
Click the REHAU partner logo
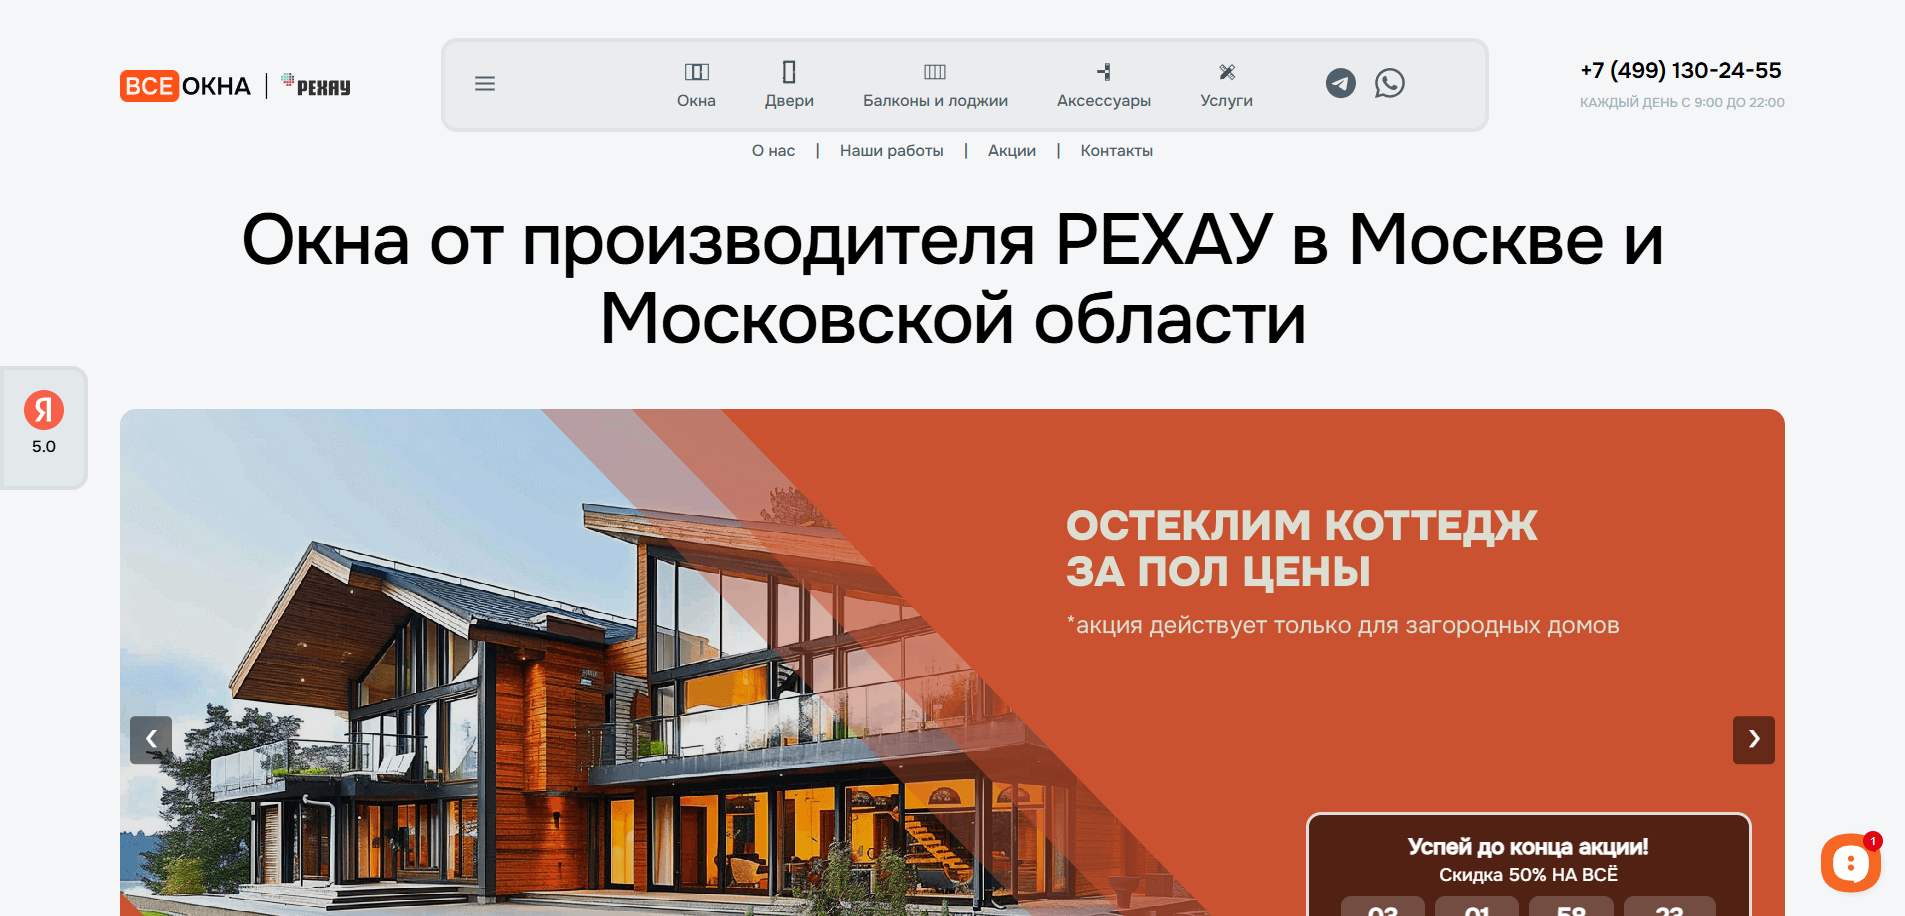click(x=316, y=86)
